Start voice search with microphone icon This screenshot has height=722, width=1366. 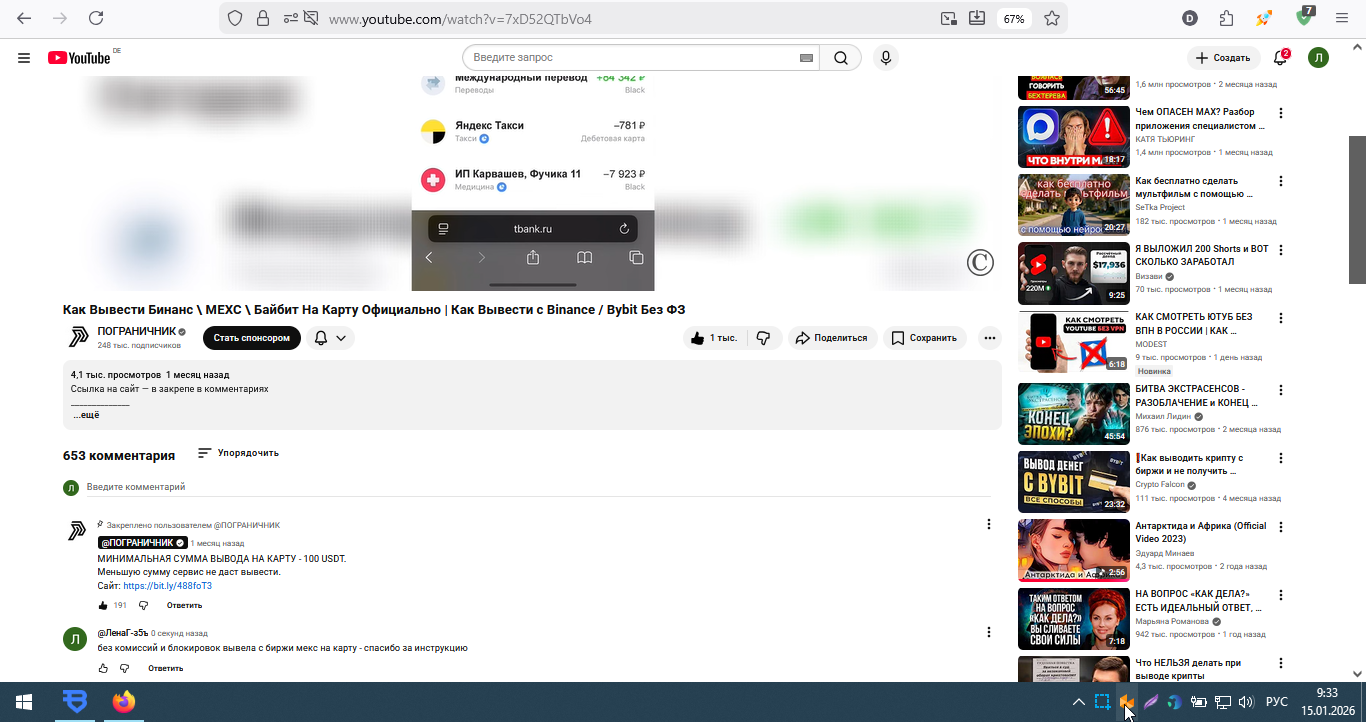pos(885,58)
